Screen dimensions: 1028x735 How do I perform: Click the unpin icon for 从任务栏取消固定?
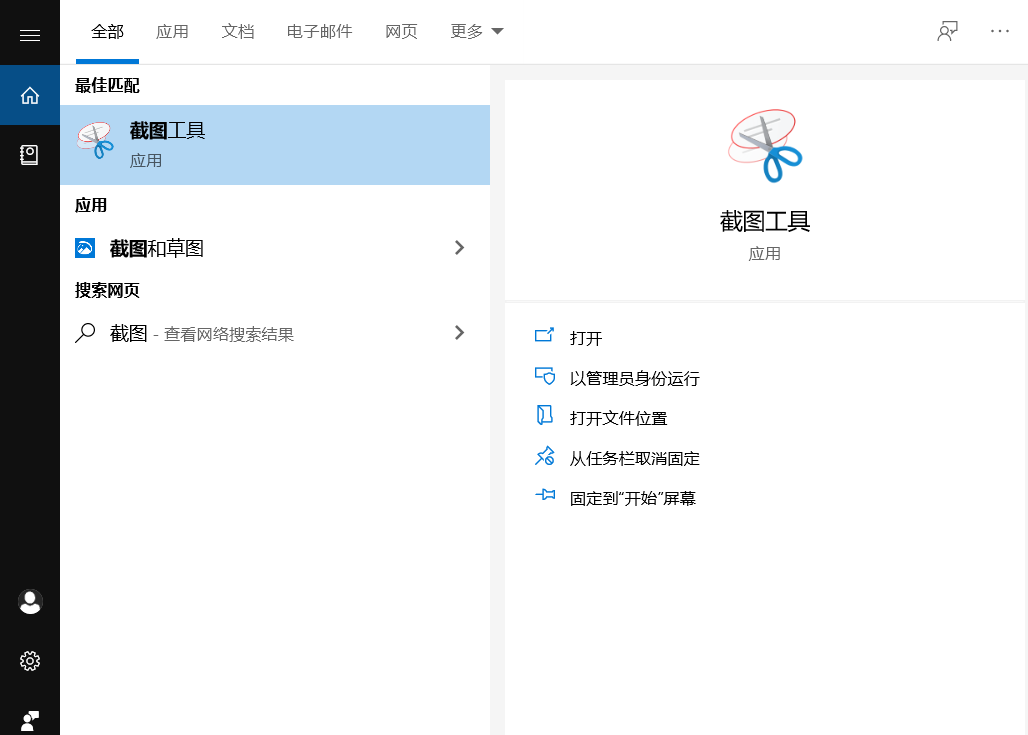pyautogui.click(x=545, y=456)
